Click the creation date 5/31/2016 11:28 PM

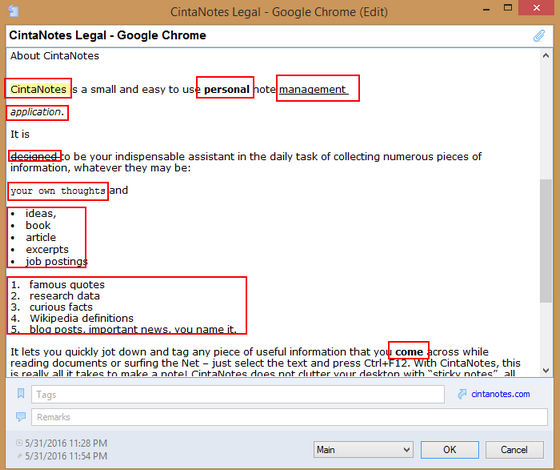coord(66,443)
